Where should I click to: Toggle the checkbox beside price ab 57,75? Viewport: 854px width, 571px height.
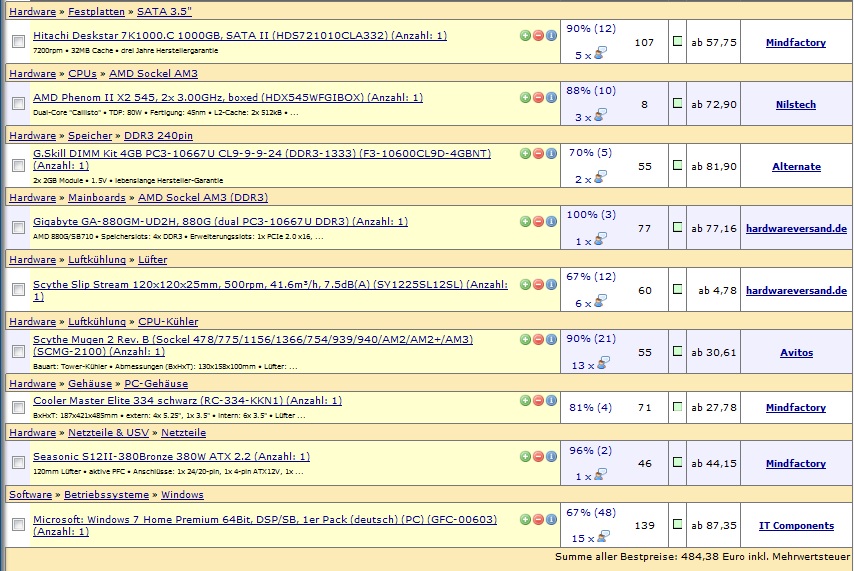678,41
